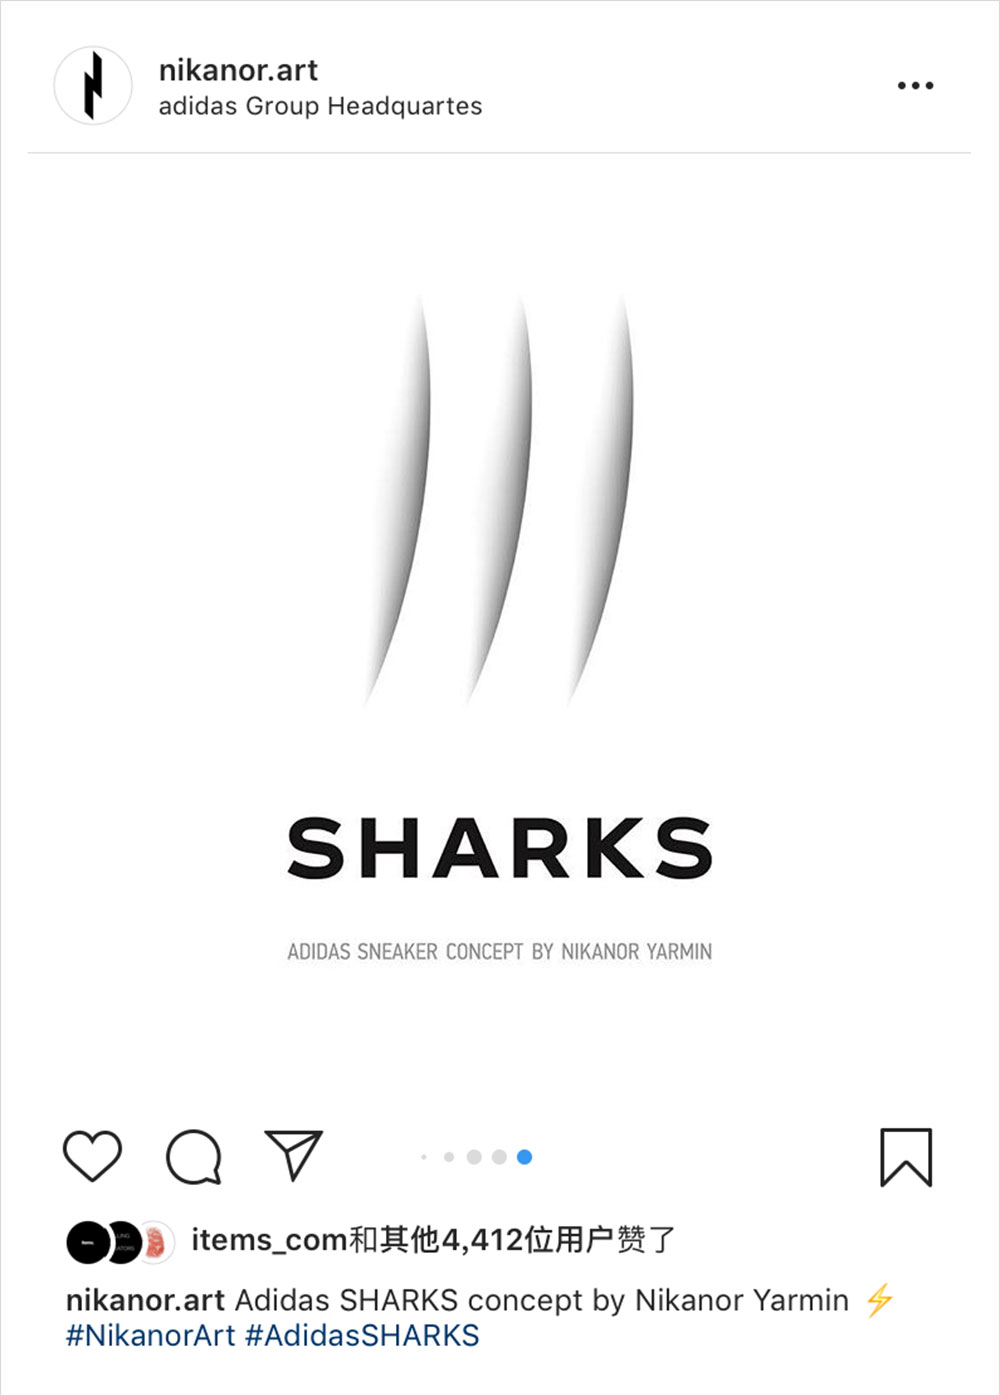Viewport: 1000px width, 1396px height.
Task: Tap the overlapping liker avatars
Action: [x=120, y=1242]
